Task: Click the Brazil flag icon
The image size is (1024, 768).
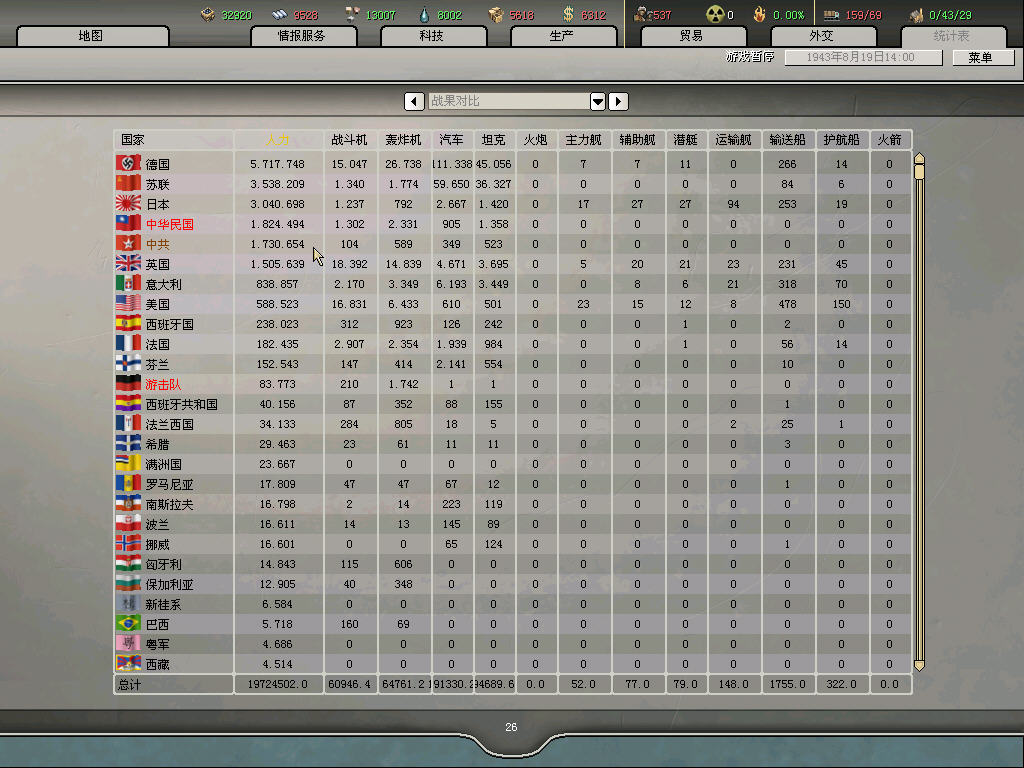Action: [128, 624]
